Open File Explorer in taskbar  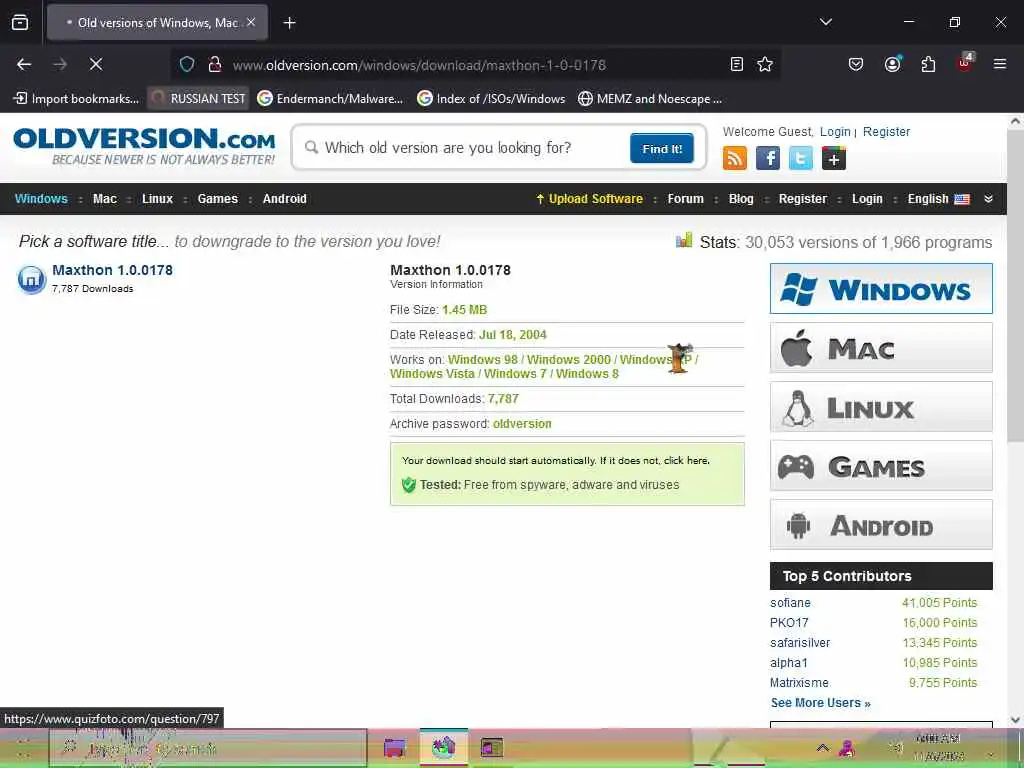394,748
